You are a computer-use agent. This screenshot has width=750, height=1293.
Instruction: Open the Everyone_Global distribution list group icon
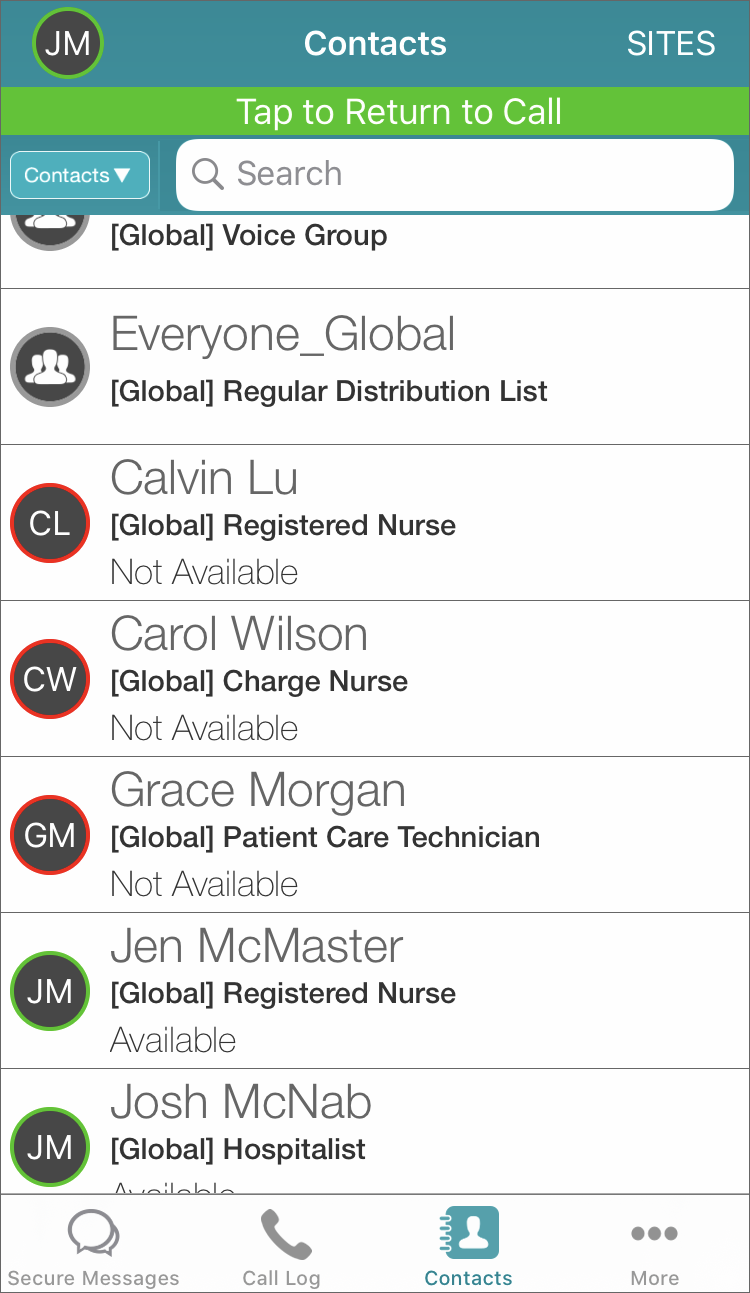pos(49,367)
